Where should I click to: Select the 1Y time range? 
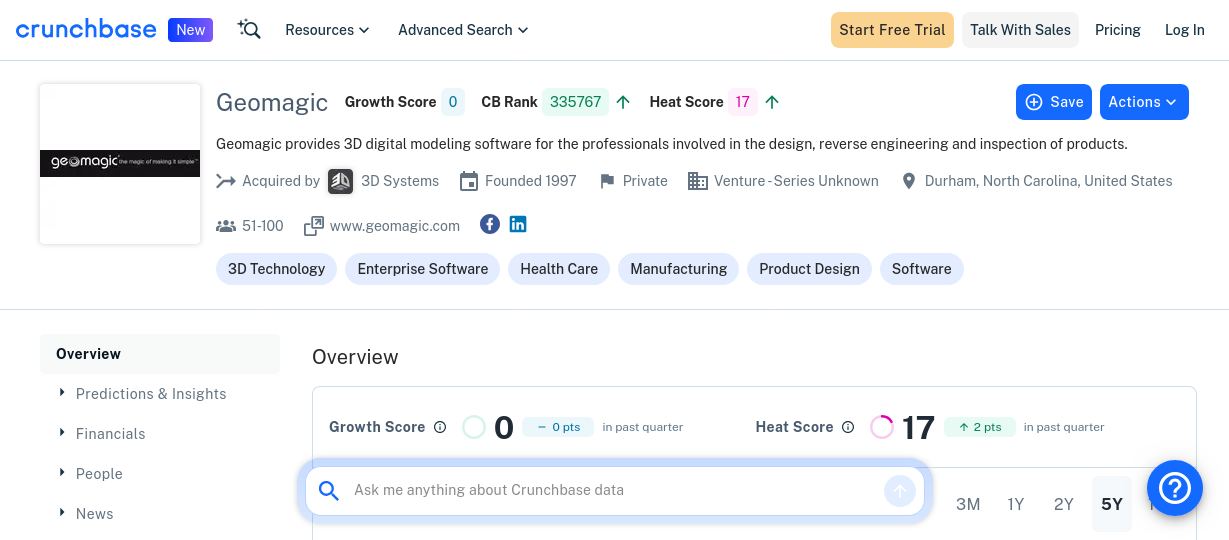[1016, 504]
